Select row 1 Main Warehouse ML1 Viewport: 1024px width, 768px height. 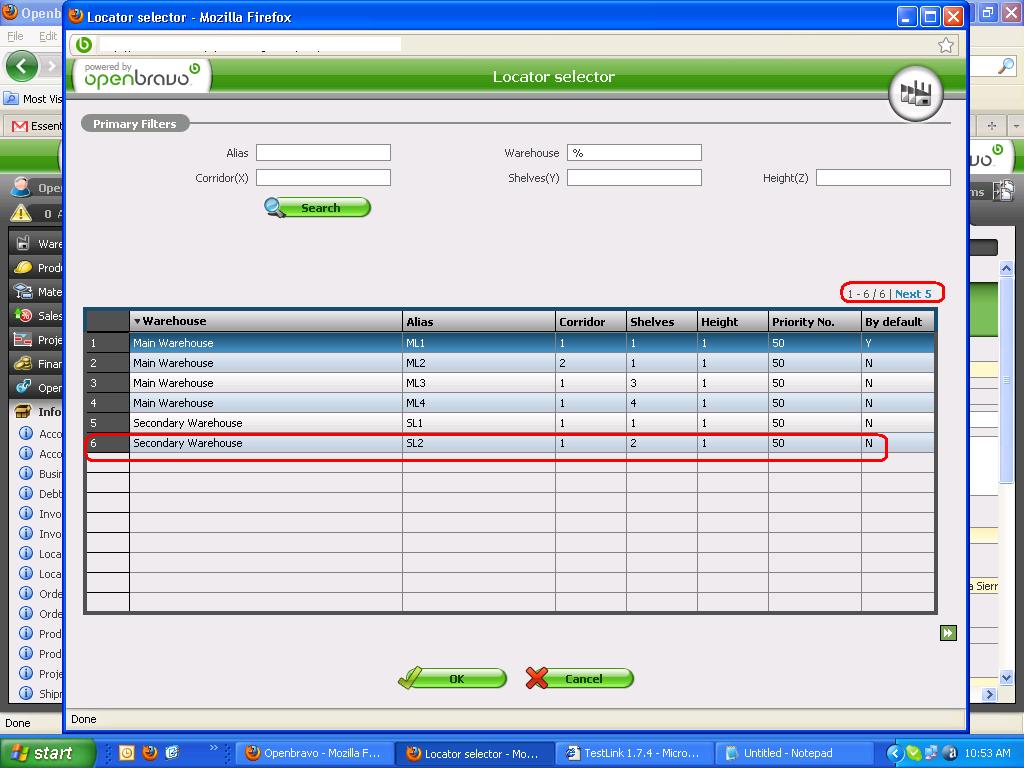(266, 343)
